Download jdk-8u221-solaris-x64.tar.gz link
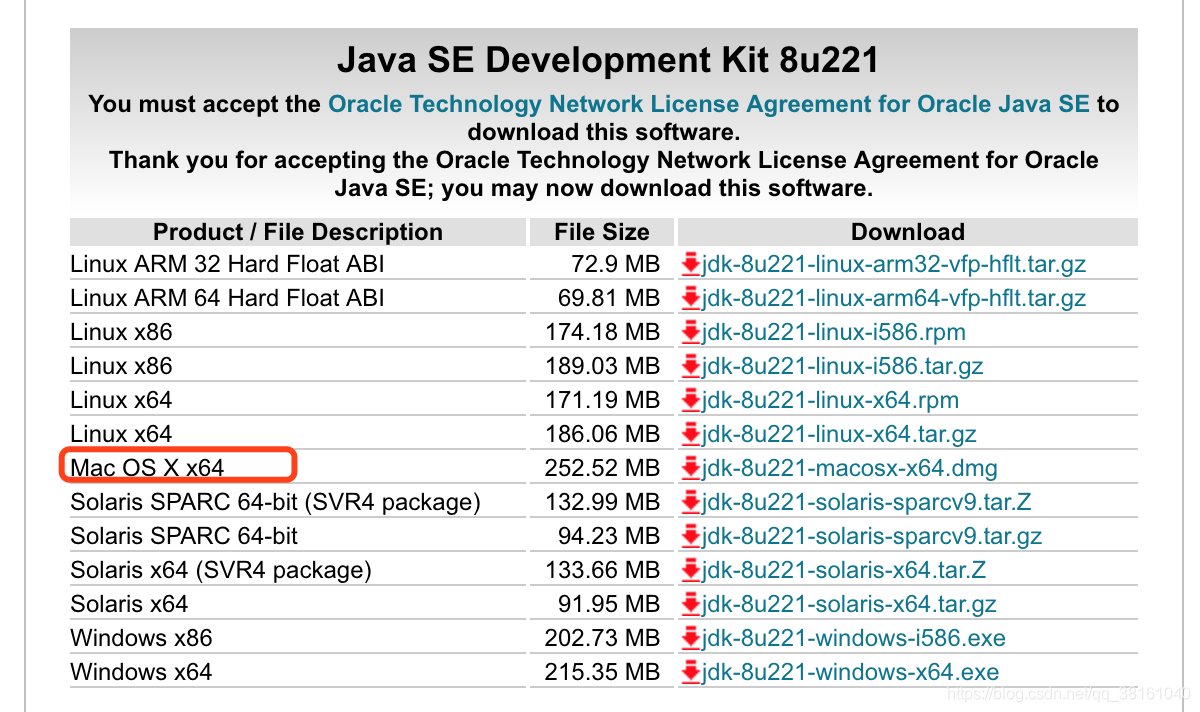The height and width of the screenshot is (712, 1200). 850,605
